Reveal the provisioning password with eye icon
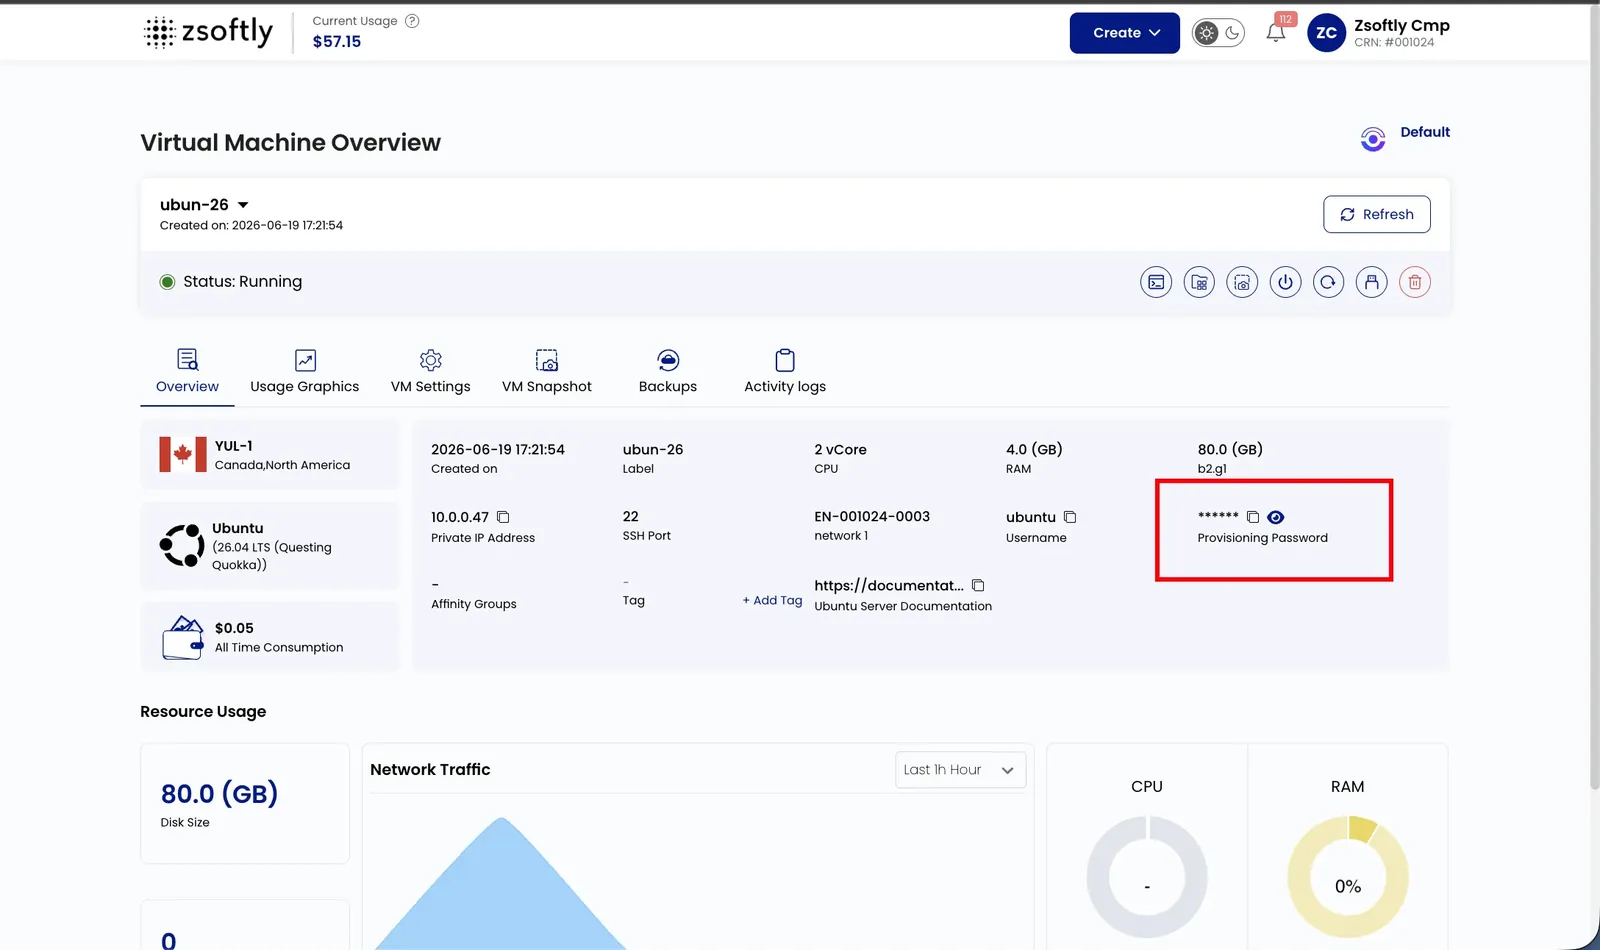The height and width of the screenshot is (950, 1600). (1276, 517)
